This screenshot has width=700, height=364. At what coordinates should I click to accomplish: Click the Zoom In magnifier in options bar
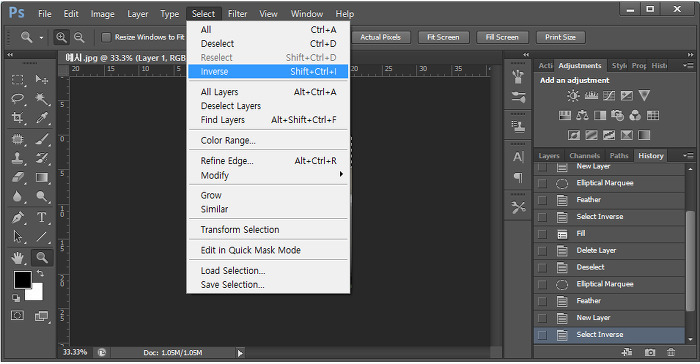point(61,37)
